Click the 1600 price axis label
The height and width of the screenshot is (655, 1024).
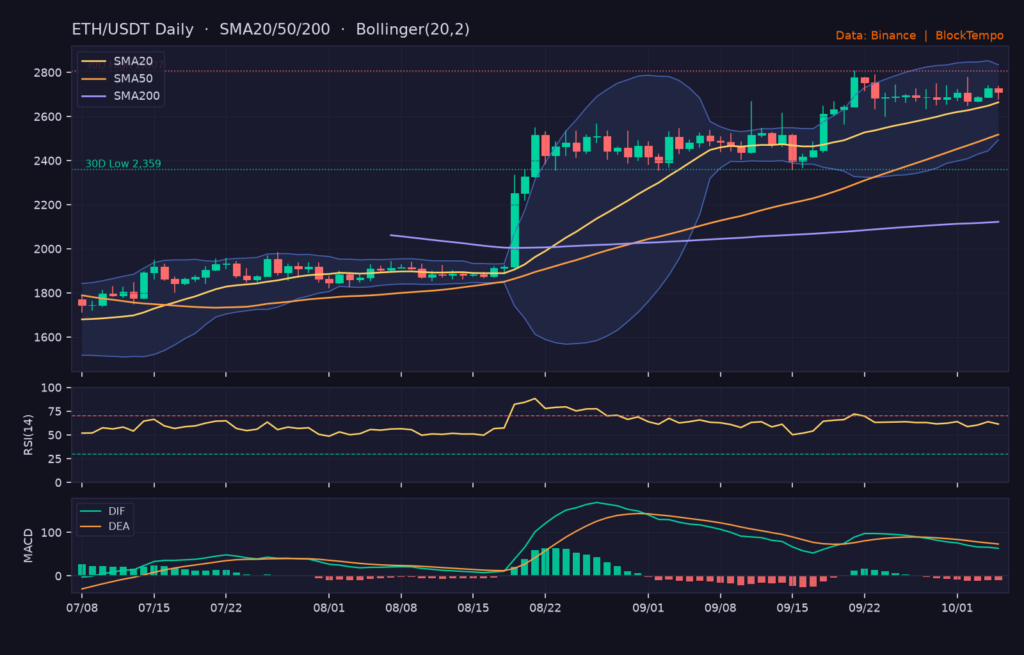[x=48, y=338]
